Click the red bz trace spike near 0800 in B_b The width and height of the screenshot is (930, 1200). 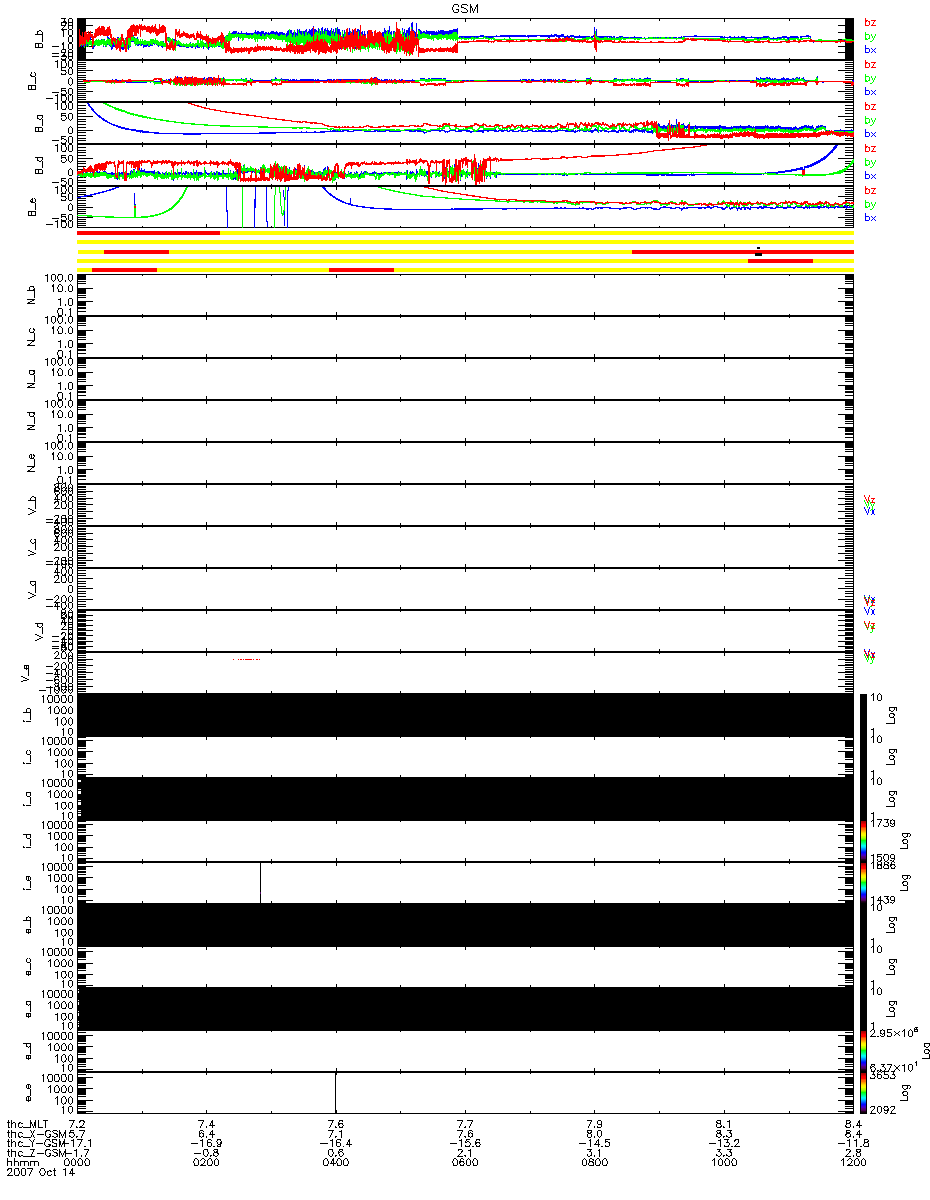(595, 41)
